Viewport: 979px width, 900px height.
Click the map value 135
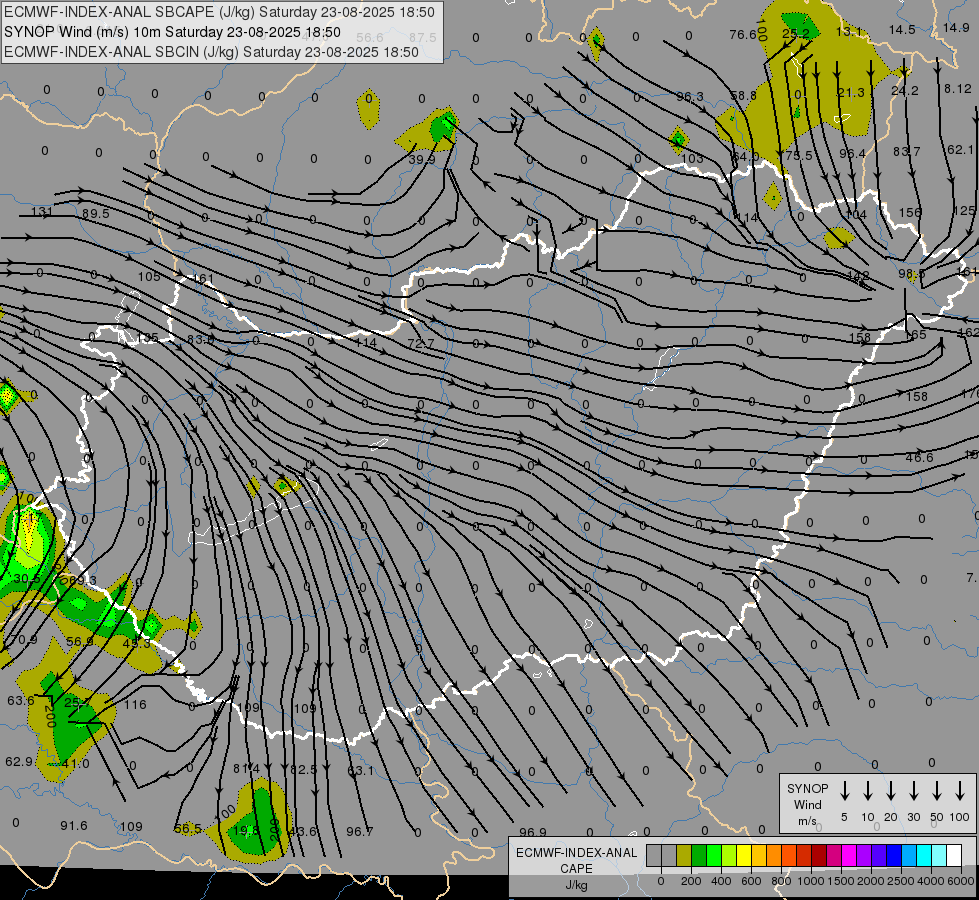147,337
